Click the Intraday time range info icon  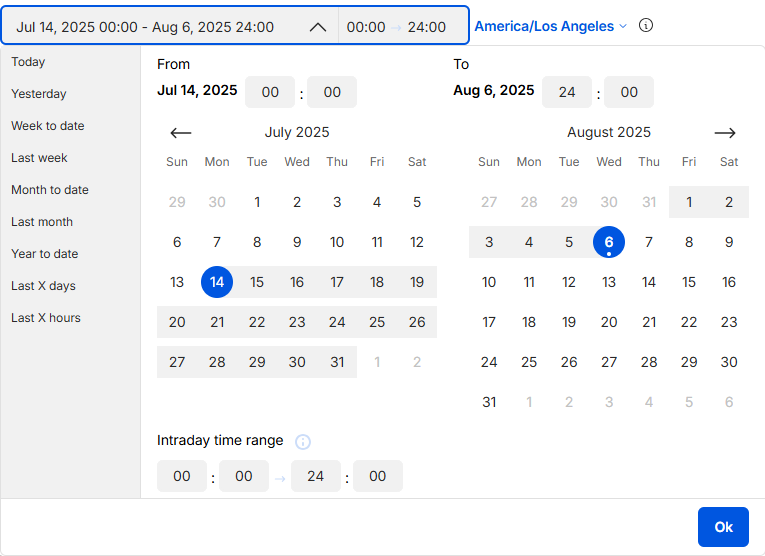(303, 441)
